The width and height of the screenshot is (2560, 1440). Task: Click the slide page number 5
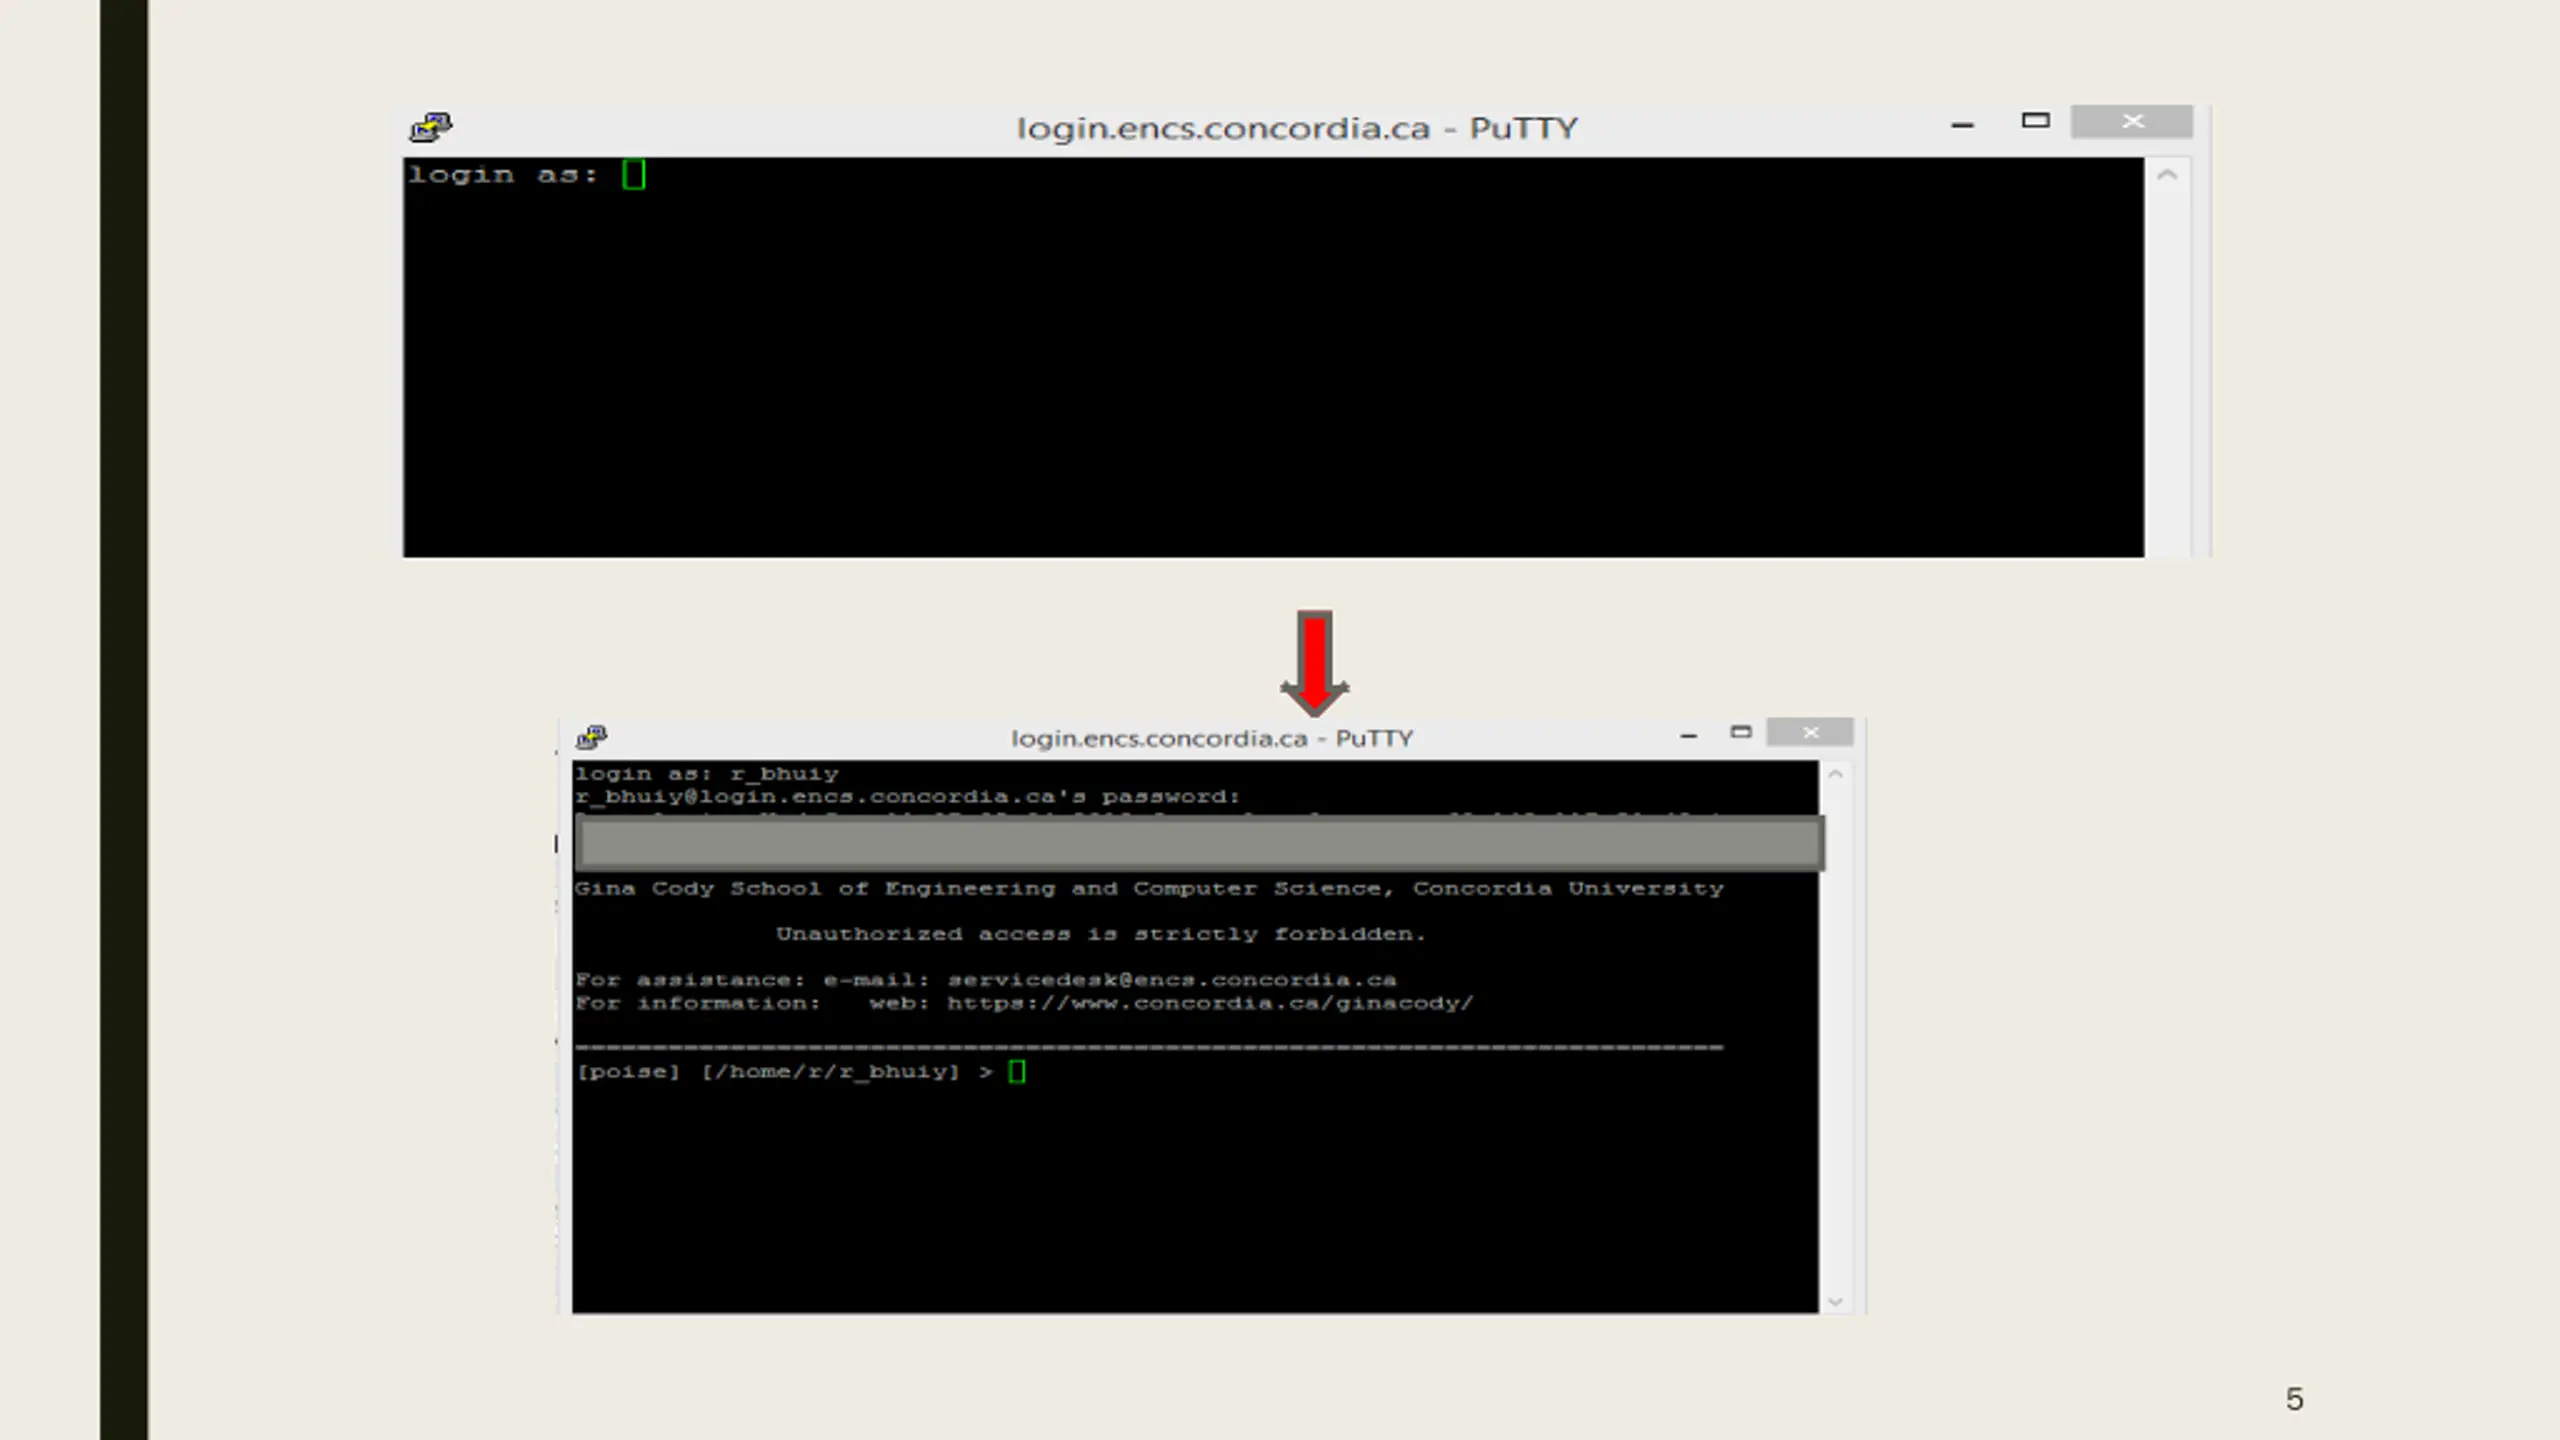2294,1399
